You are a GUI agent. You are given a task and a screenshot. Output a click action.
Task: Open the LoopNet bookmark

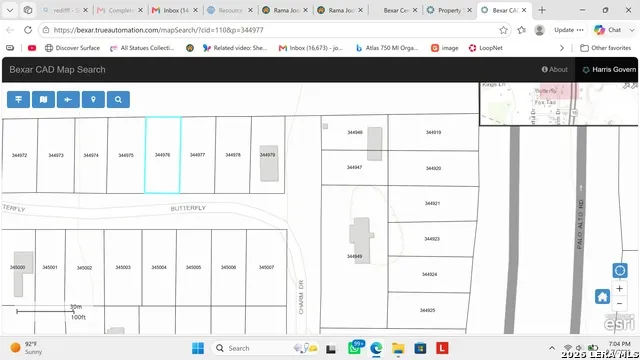click(486, 48)
